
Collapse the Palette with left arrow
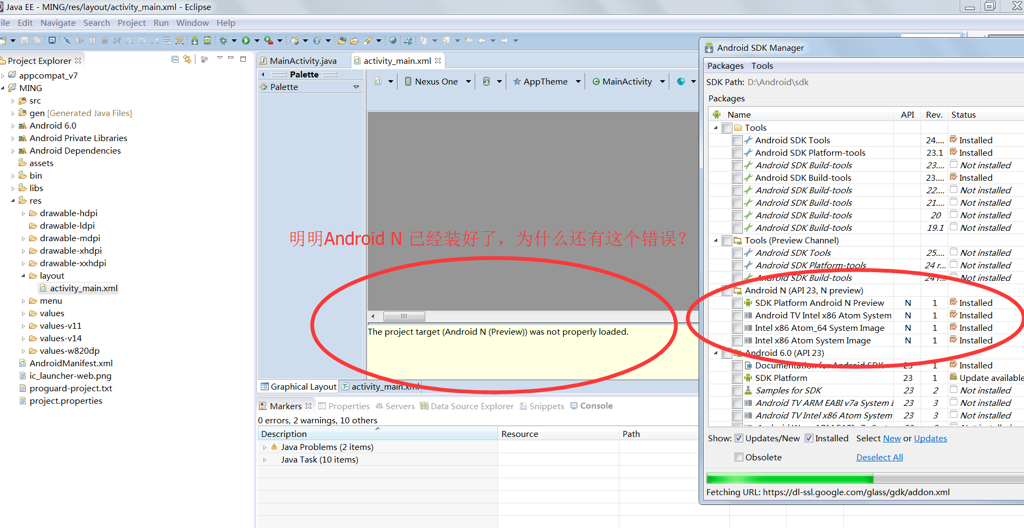(x=263, y=74)
